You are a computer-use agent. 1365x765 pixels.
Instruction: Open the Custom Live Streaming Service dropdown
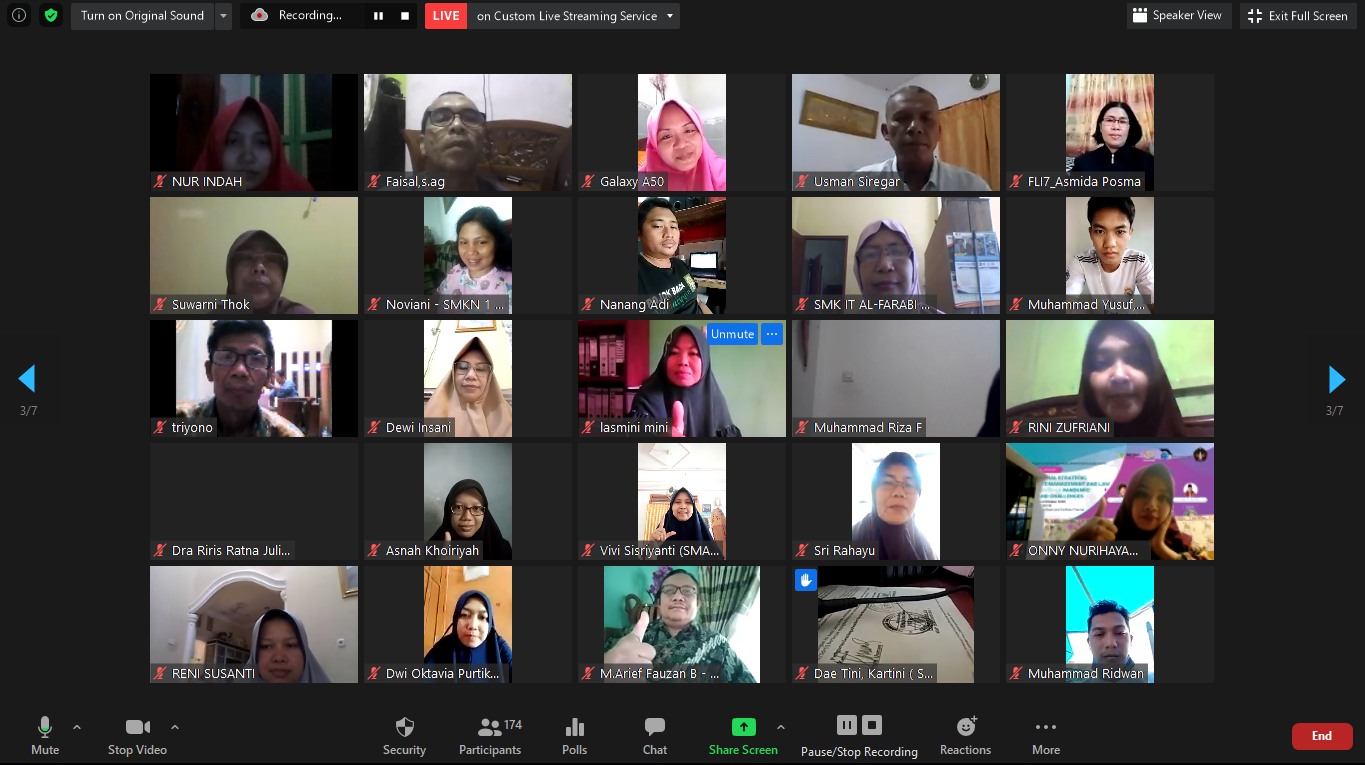(x=670, y=16)
